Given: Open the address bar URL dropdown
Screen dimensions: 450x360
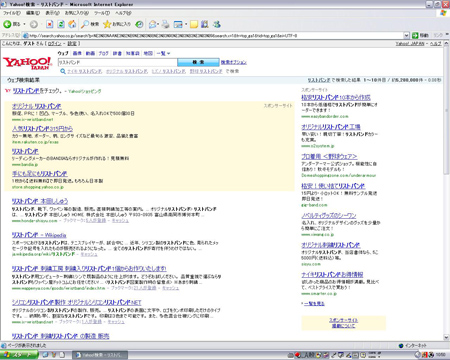Looking at the screenshot, I should [406, 35].
